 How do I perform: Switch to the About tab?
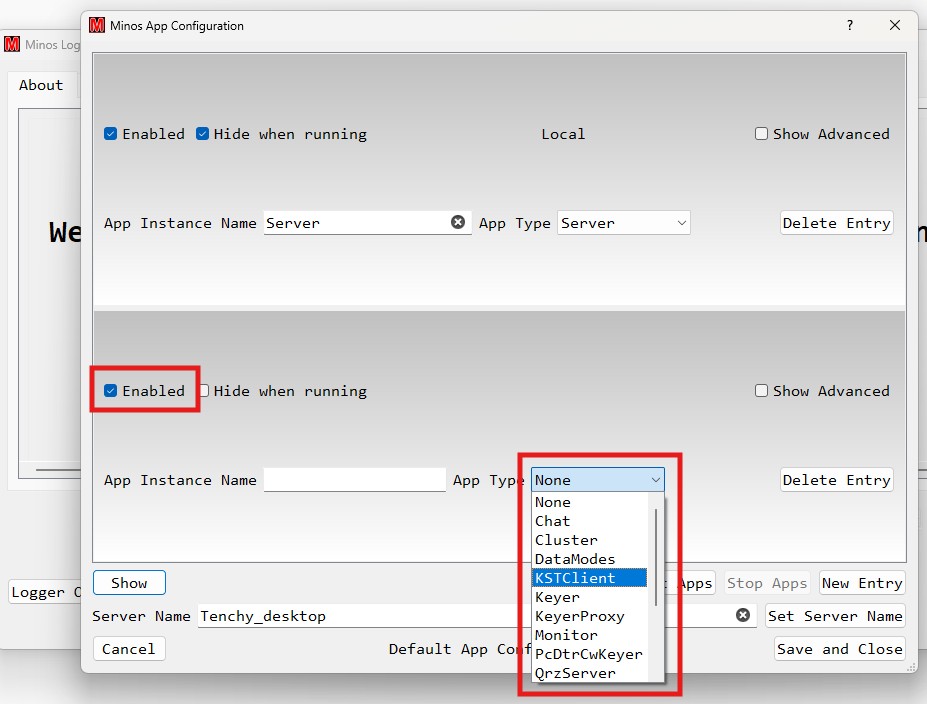(41, 85)
